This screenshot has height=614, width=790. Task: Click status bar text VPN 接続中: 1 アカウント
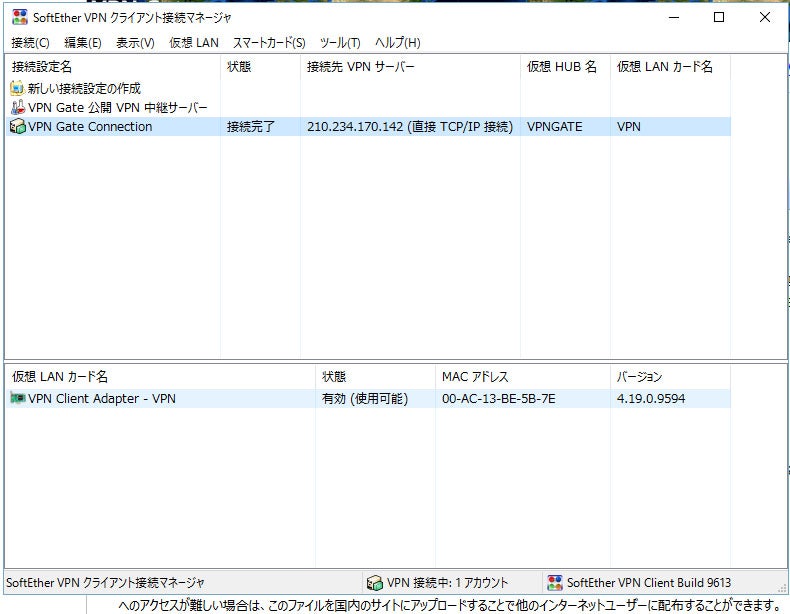coord(447,583)
